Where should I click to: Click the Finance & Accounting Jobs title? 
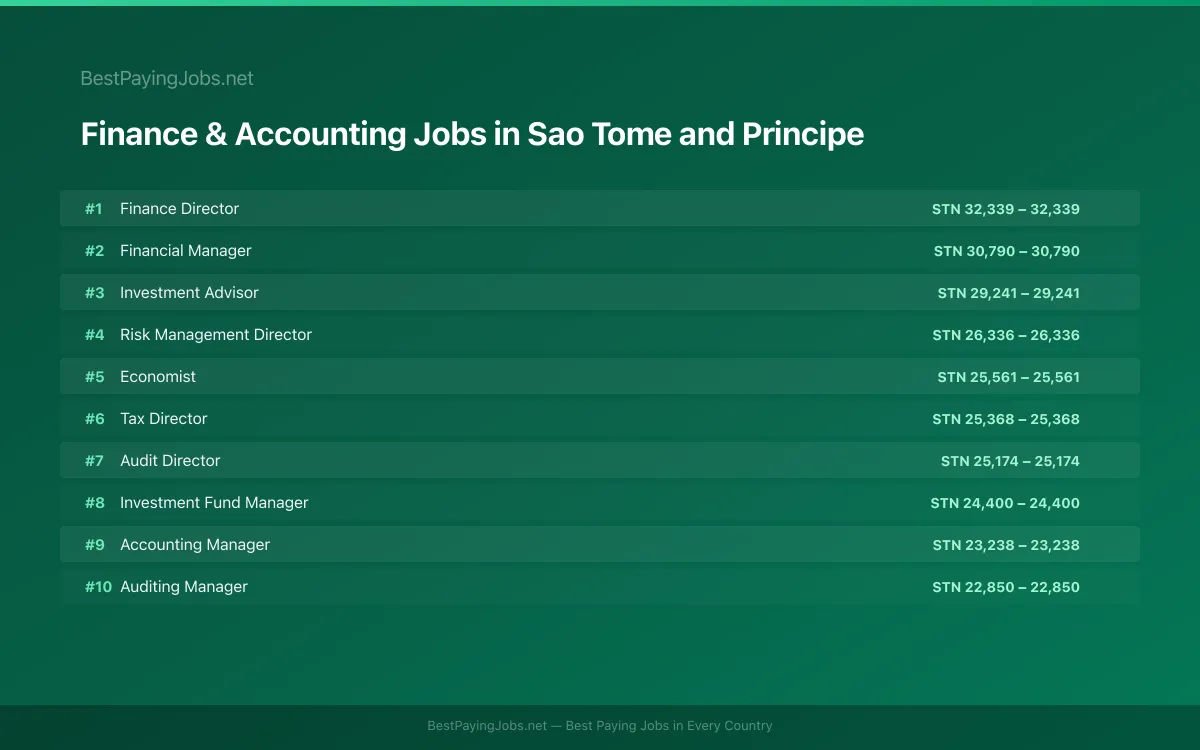pyautogui.click(x=472, y=134)
